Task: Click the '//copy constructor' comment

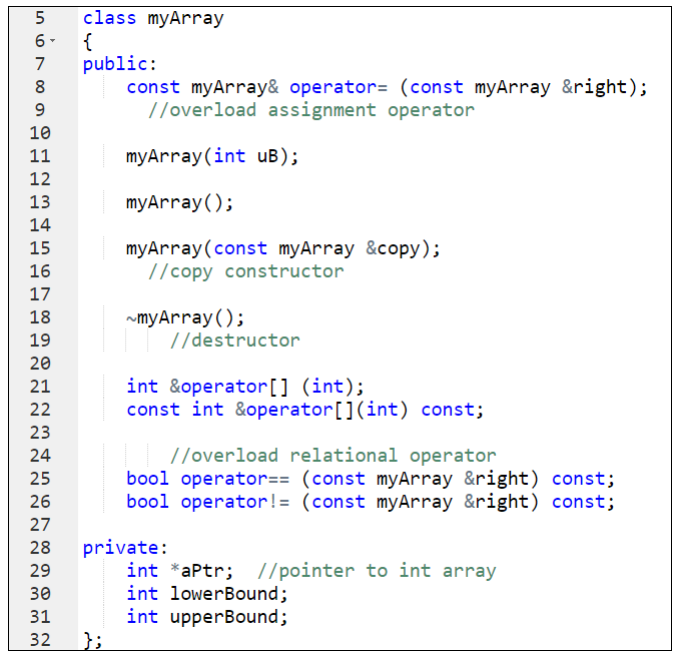Action: (x=246, y=272)
